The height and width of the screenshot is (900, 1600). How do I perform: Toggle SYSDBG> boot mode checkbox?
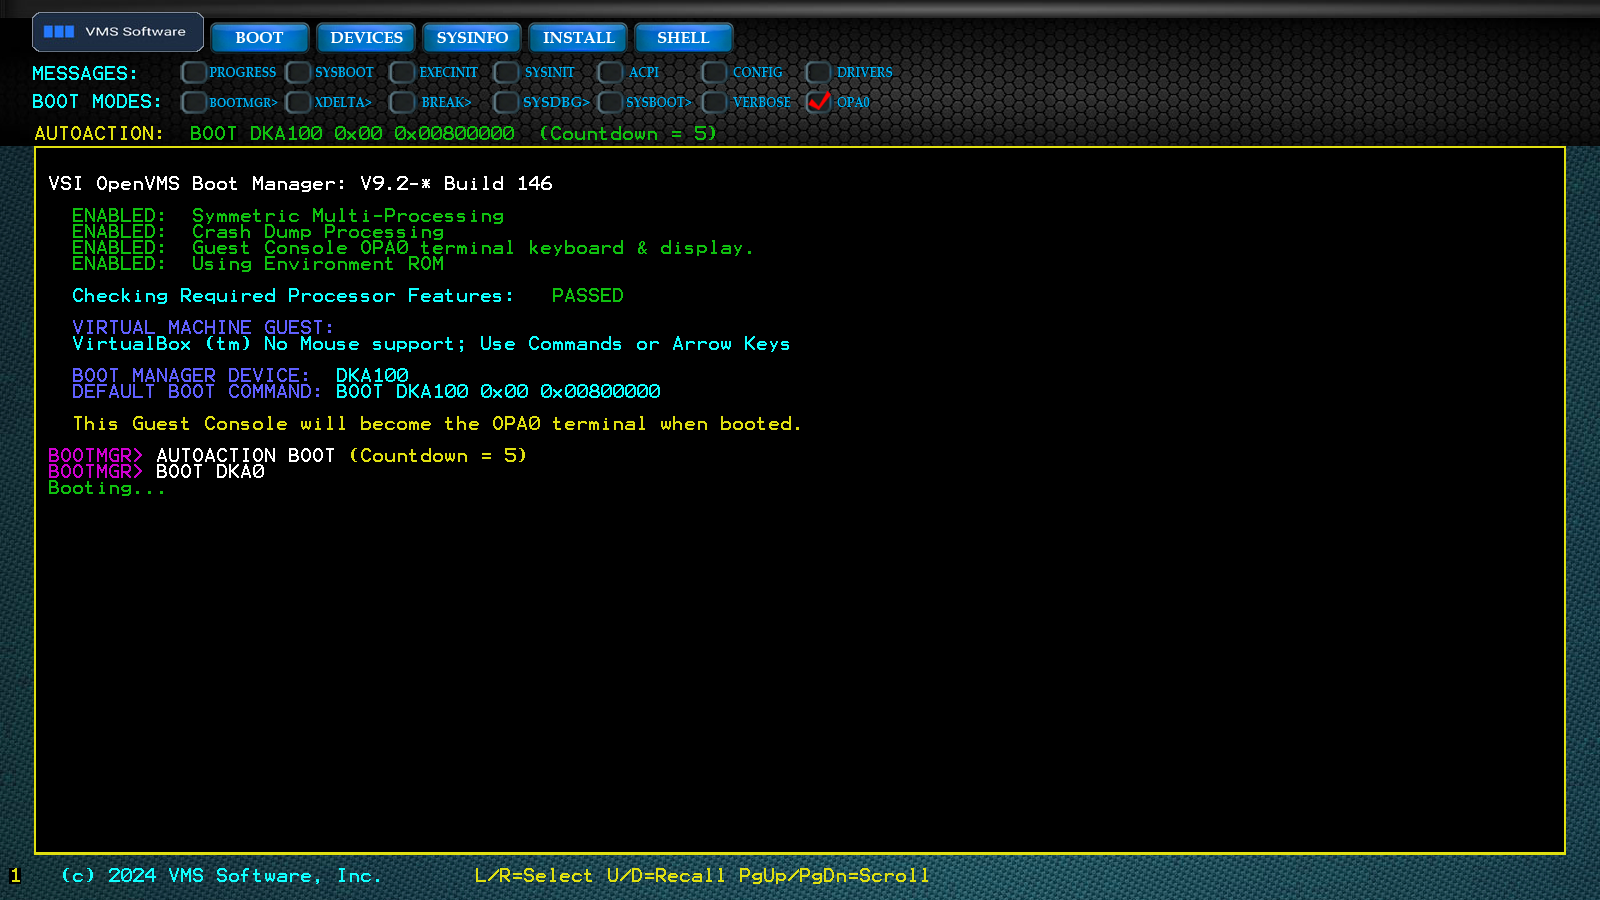[506, 102]
